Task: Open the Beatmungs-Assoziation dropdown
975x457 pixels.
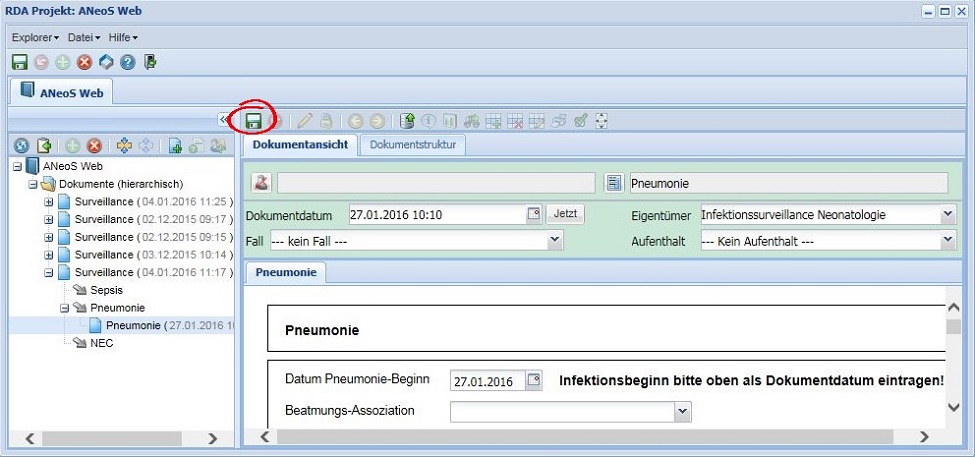Action: click(x=682, y=410)
